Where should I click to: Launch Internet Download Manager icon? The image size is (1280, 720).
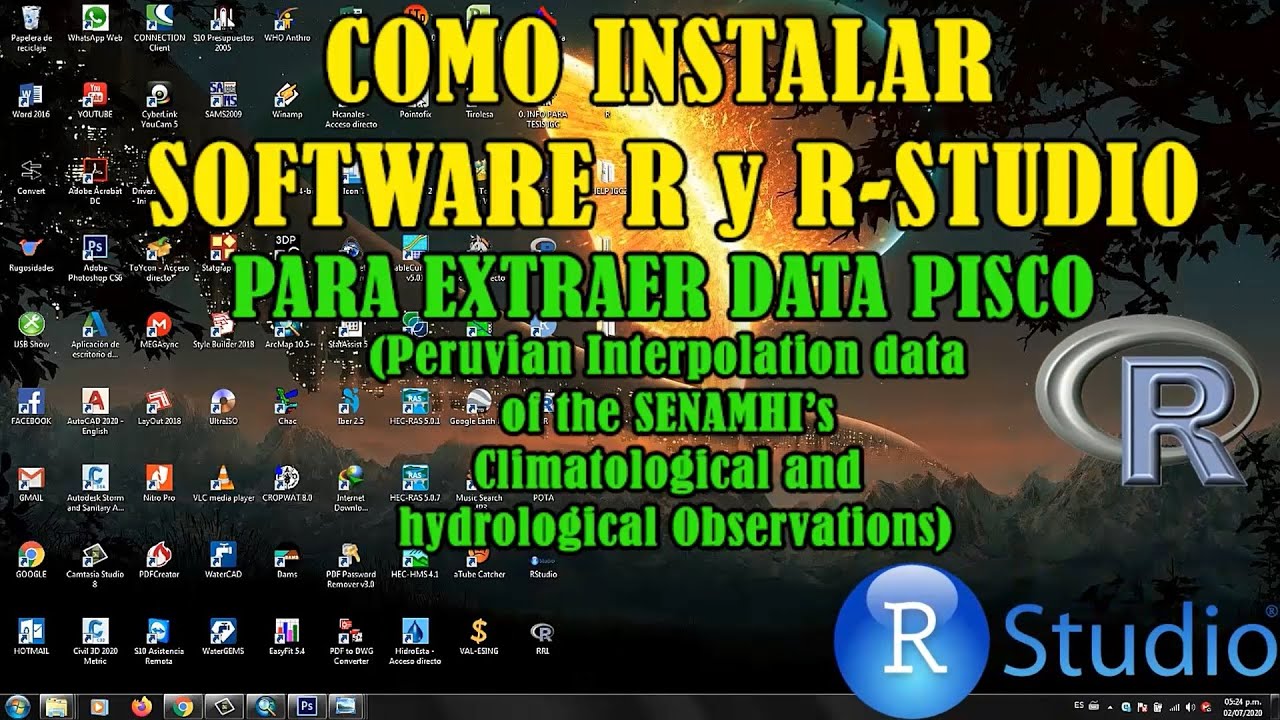[351, 489]
